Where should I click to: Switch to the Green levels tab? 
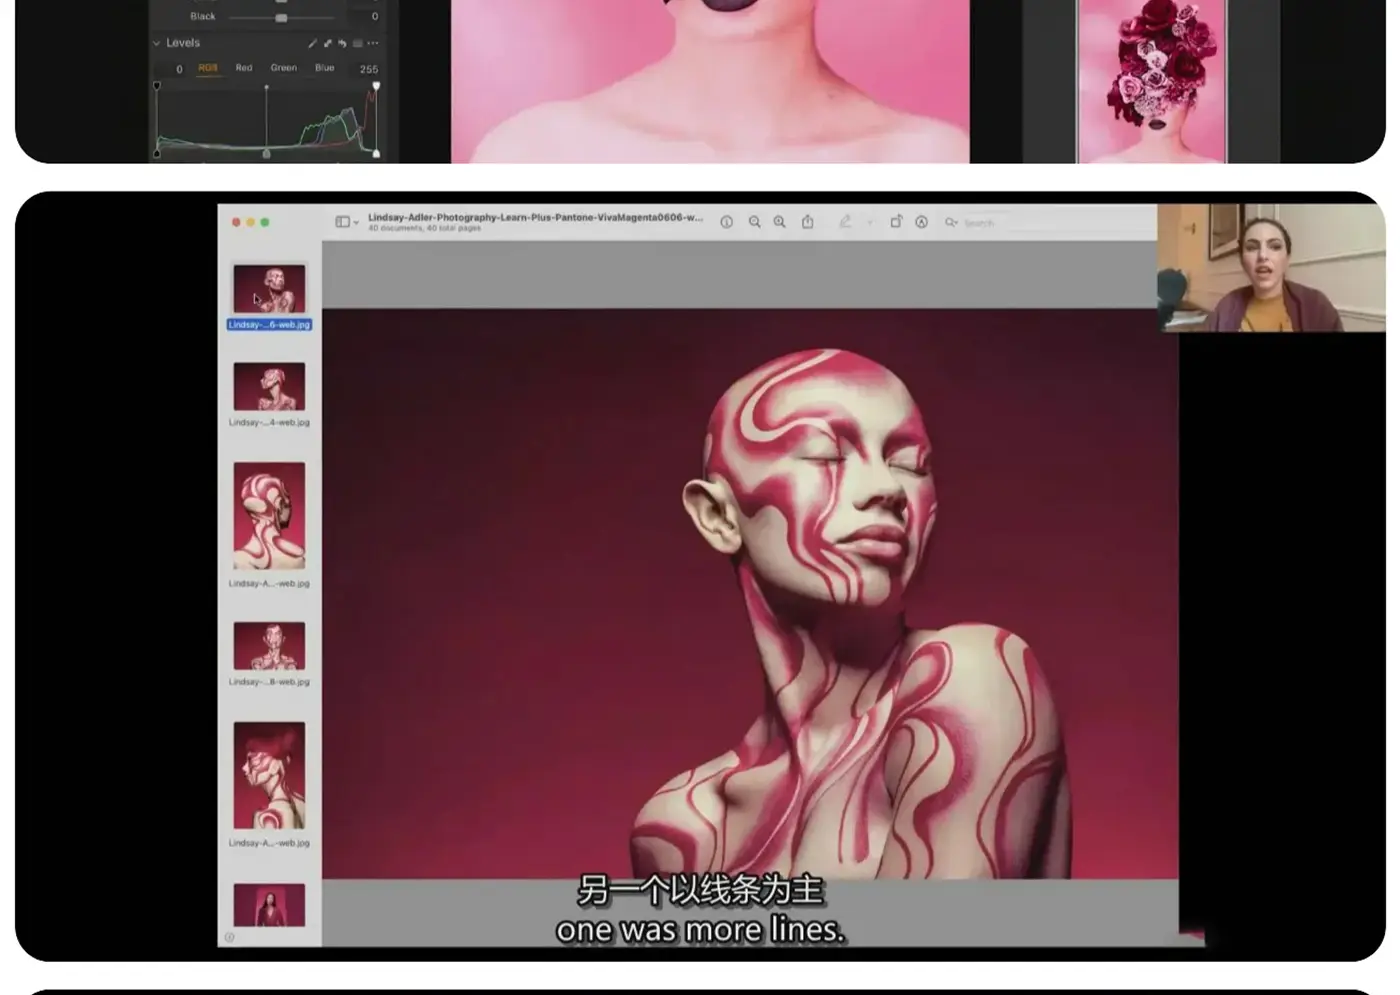[284, 68]
